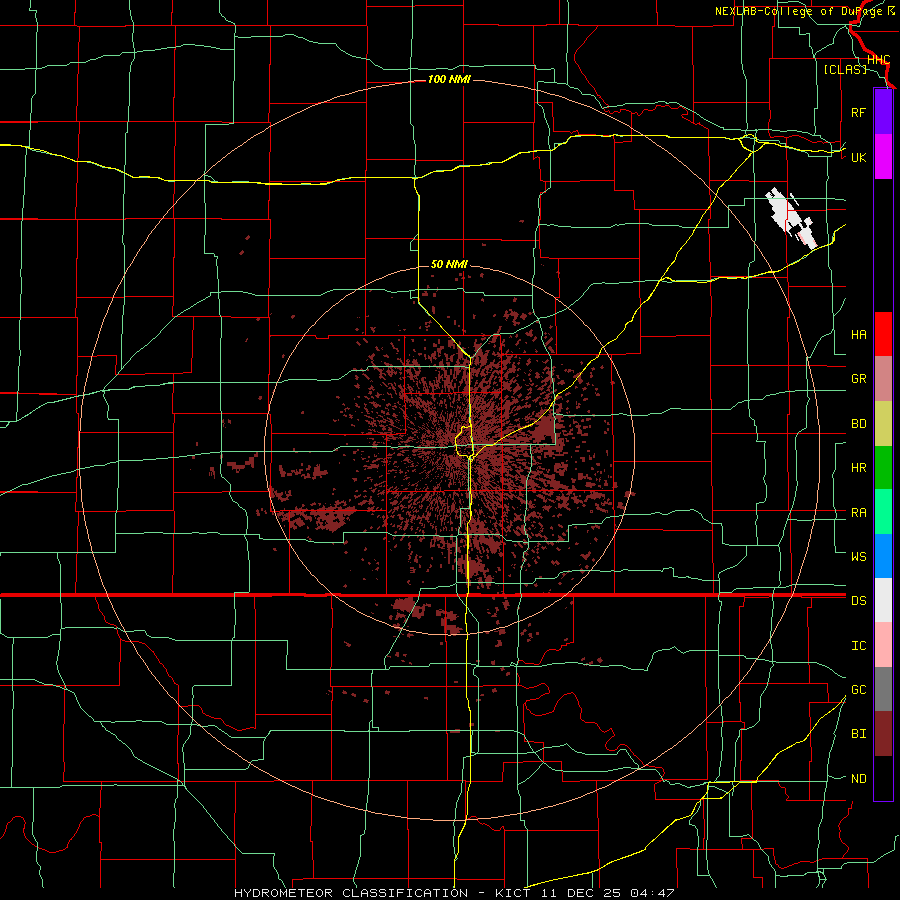The height and width of the screenshot is (900, 900).
Task: Click the magenta UK legend swatch
Action: click(x=883, y=157)
